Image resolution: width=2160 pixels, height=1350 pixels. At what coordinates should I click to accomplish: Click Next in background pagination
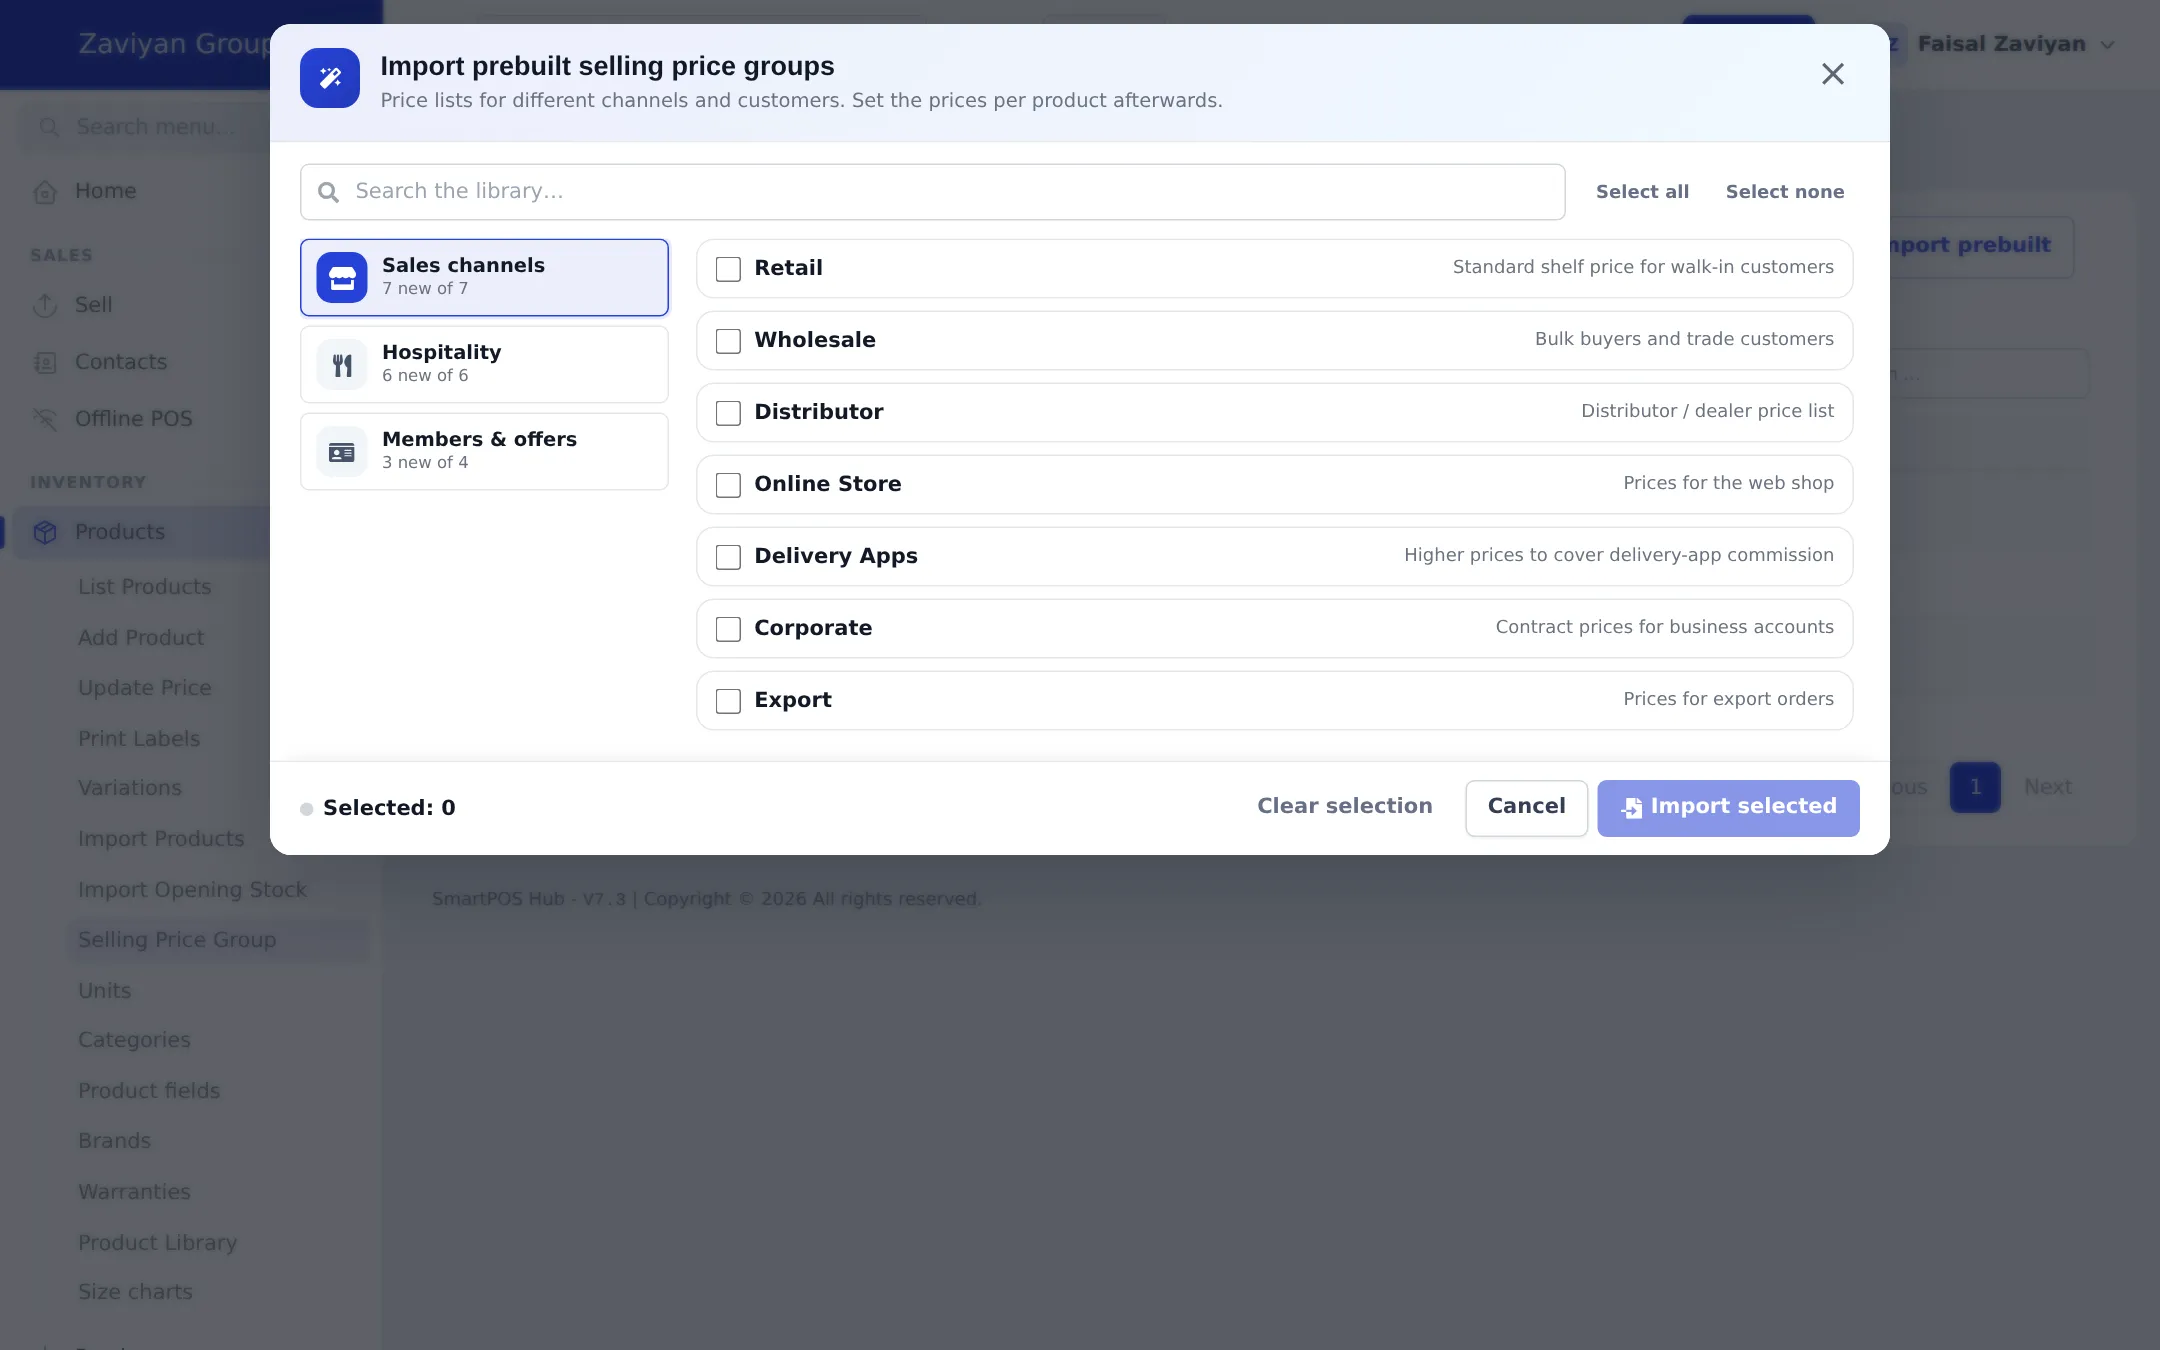2047,787
